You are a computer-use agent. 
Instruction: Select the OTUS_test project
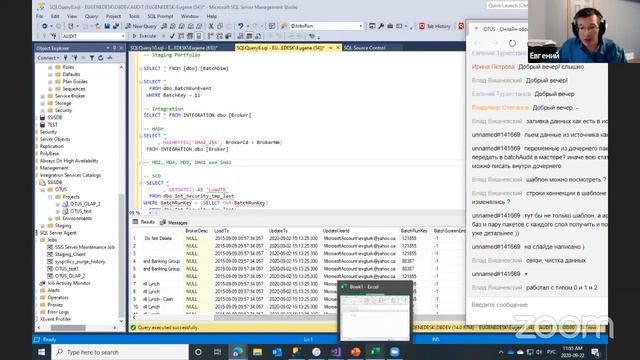click(80, 211)
